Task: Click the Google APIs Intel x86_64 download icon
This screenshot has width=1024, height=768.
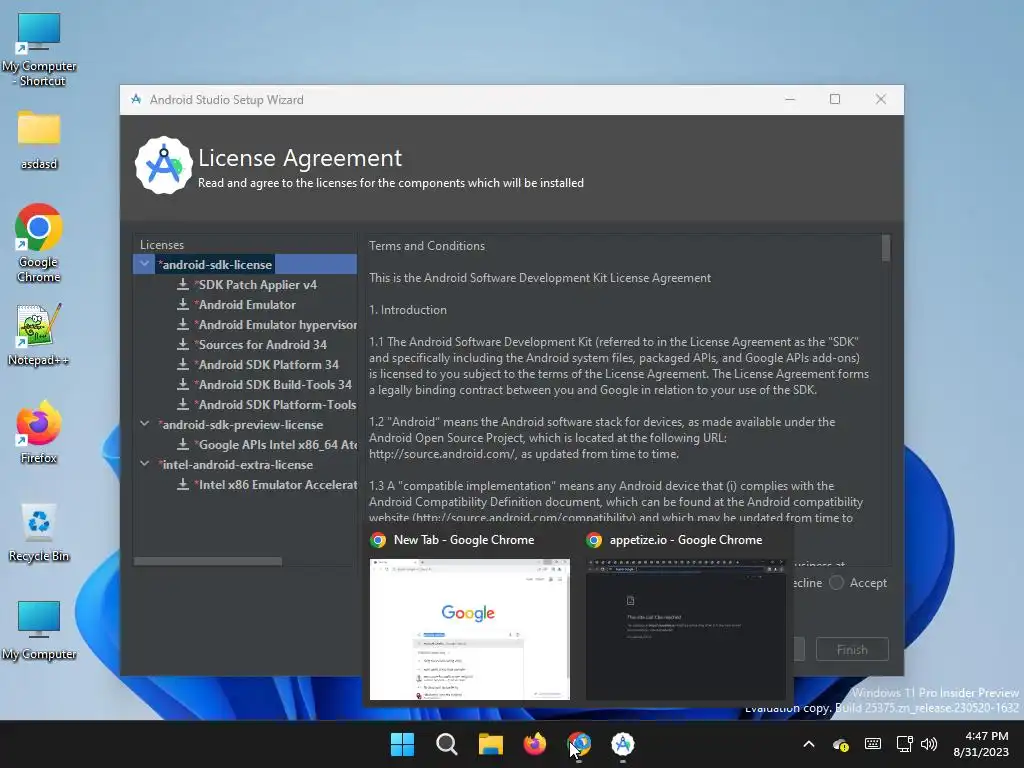Action: pyautogui.click(x=183, y=444)
